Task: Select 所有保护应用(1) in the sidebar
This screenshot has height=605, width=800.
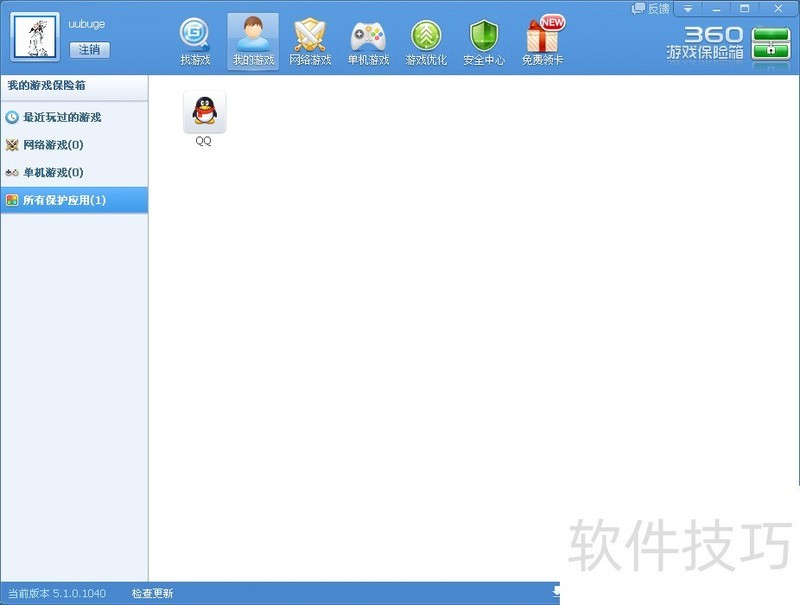Action: click(x=74, y=200)
